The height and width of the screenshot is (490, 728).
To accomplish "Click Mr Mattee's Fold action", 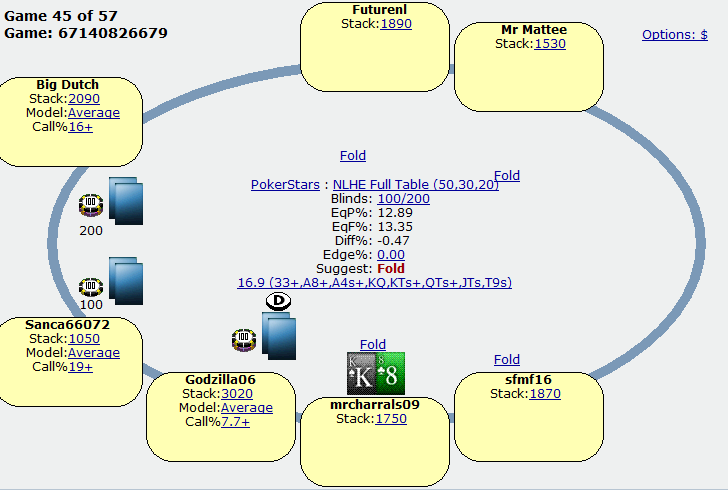I will 507,175.
